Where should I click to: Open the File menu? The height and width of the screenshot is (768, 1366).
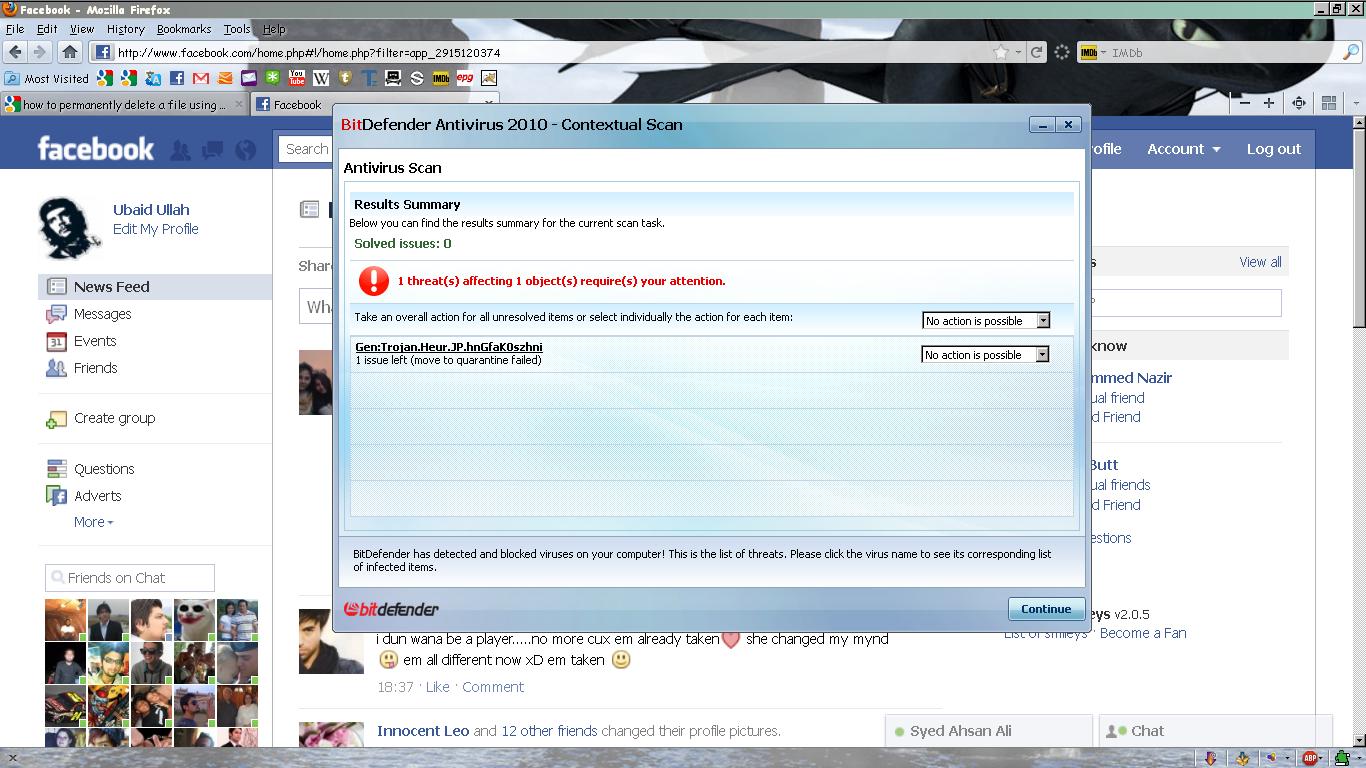[15, 29]
